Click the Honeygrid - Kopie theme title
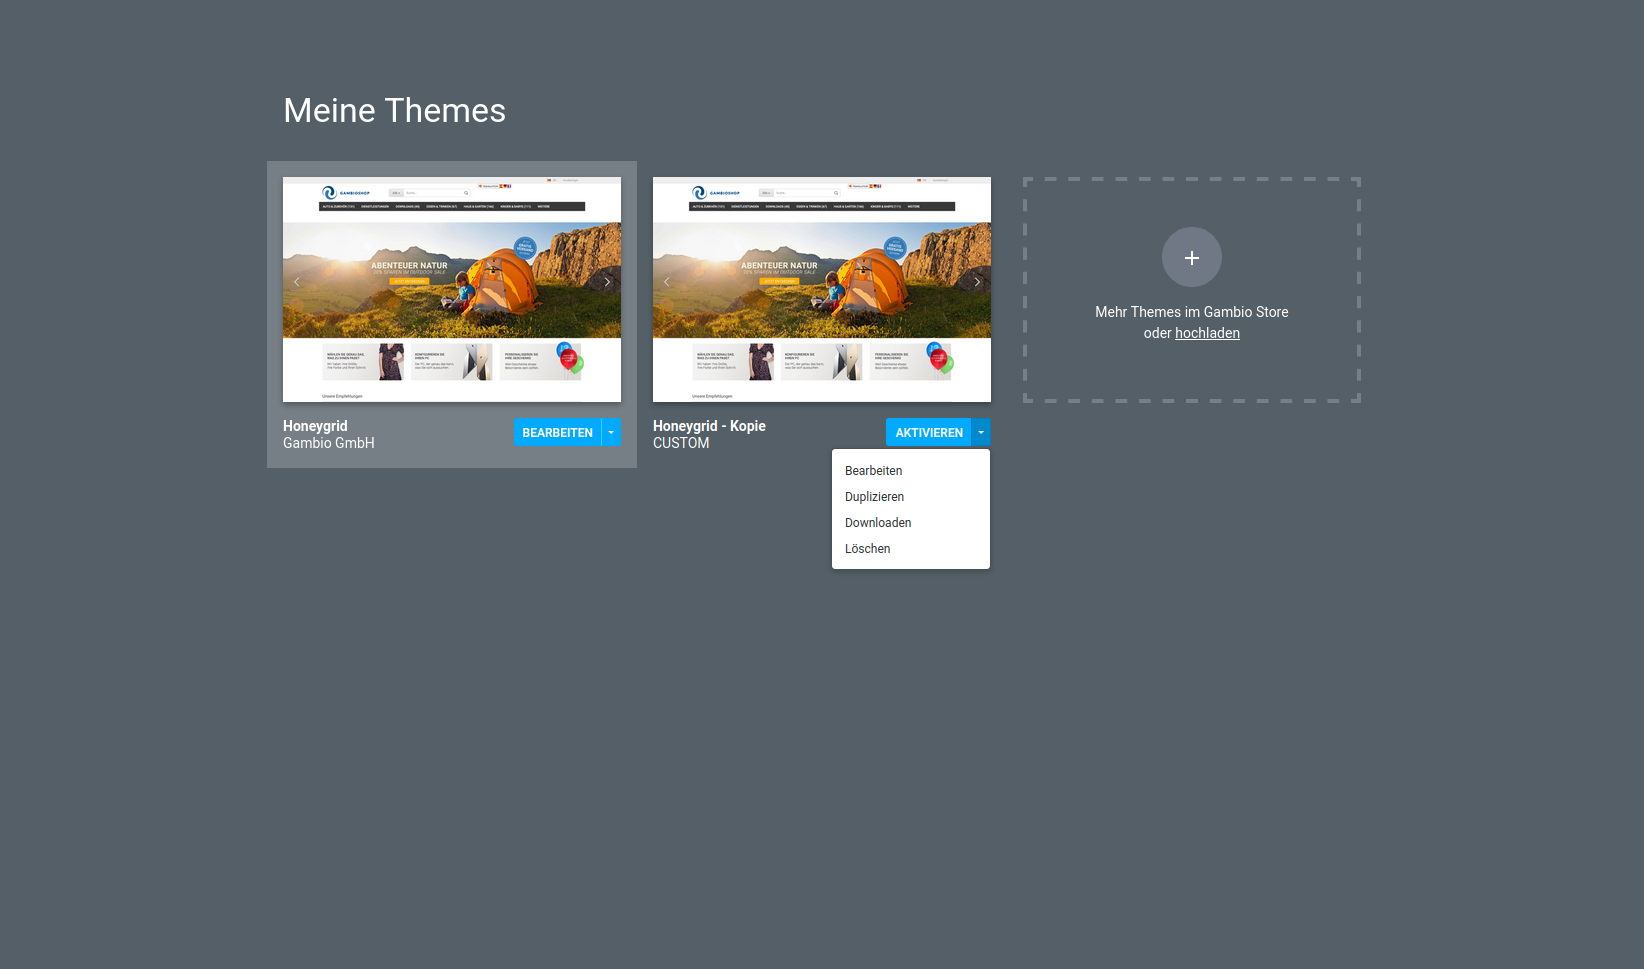This screenshot has height=969, width=1644. 709,426
